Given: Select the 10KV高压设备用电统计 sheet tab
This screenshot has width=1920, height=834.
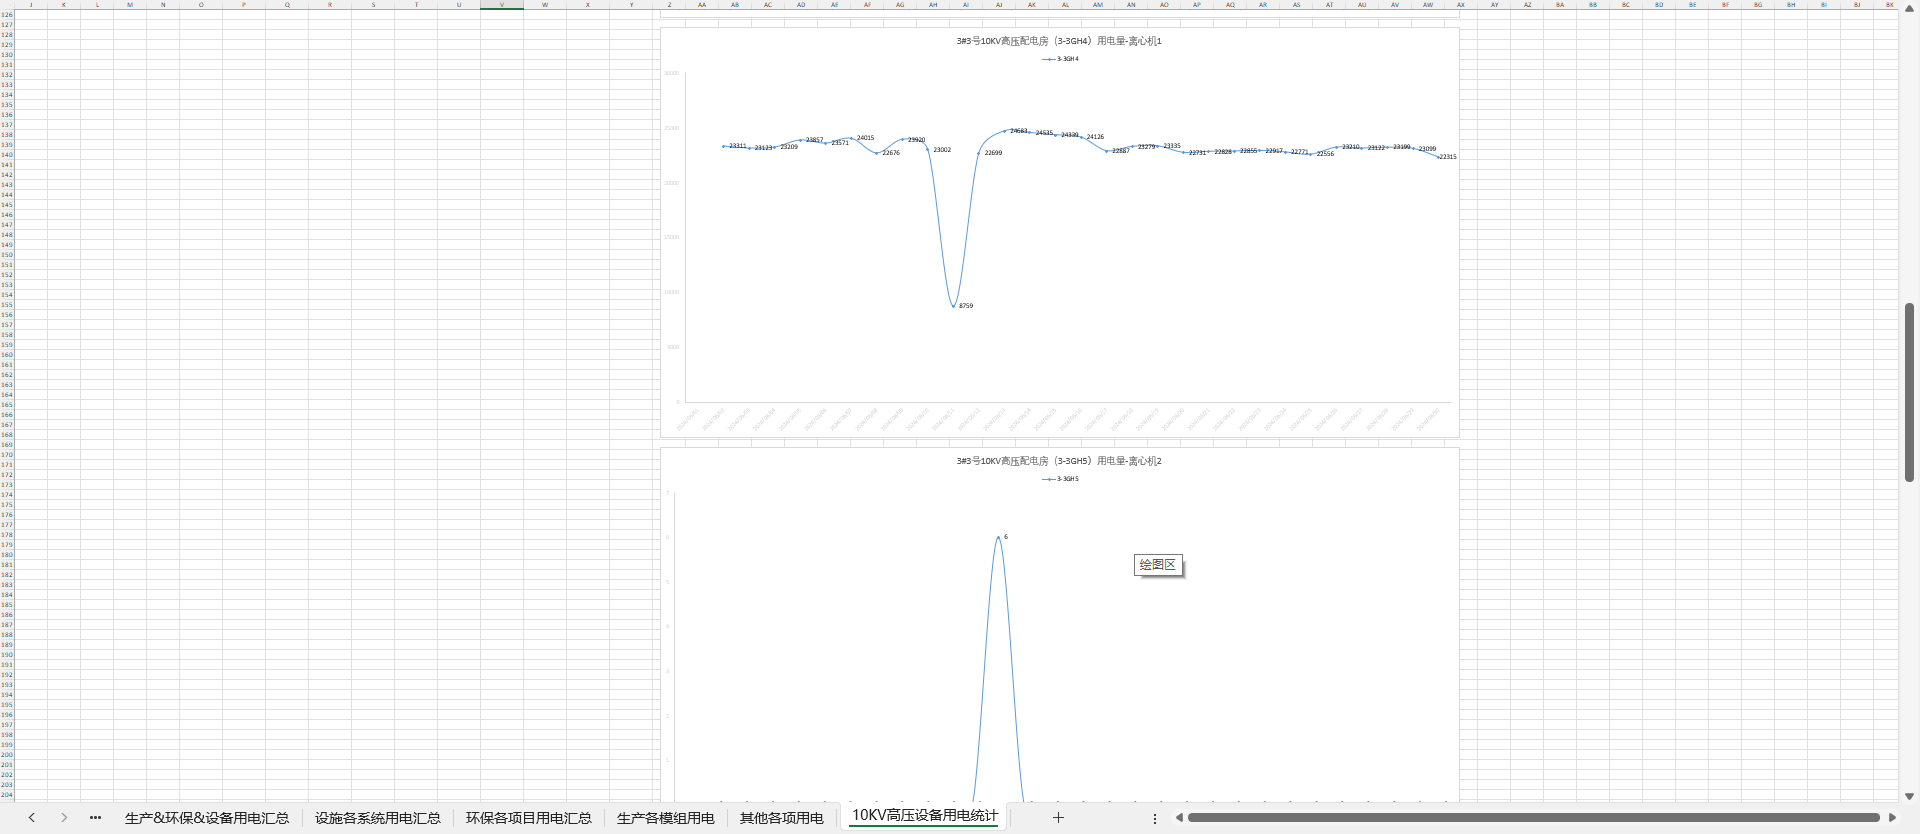Looking at the screenshot, I should tap(925, 816).
